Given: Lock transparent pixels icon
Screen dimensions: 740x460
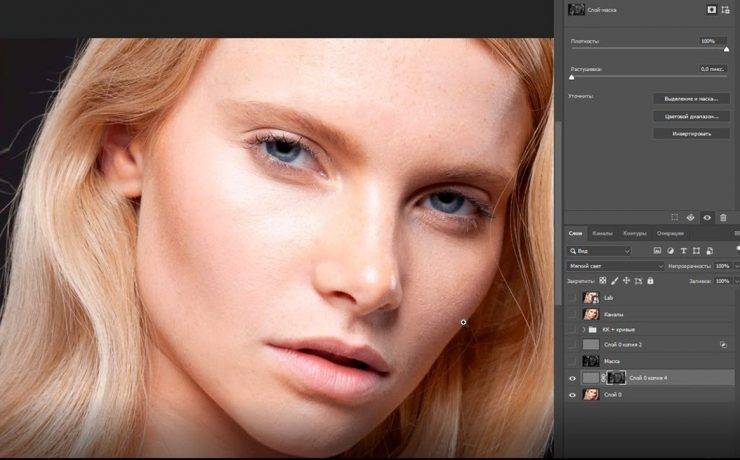Looking at the screenshot, I should pyautogui.click(x=603, y=281).
